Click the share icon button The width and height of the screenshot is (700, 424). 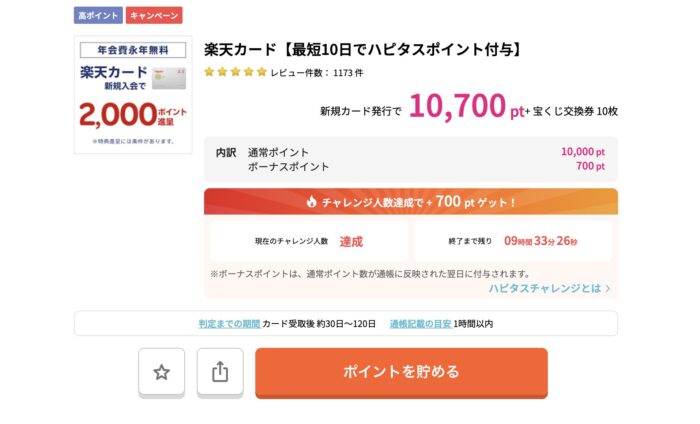(220, 372)
